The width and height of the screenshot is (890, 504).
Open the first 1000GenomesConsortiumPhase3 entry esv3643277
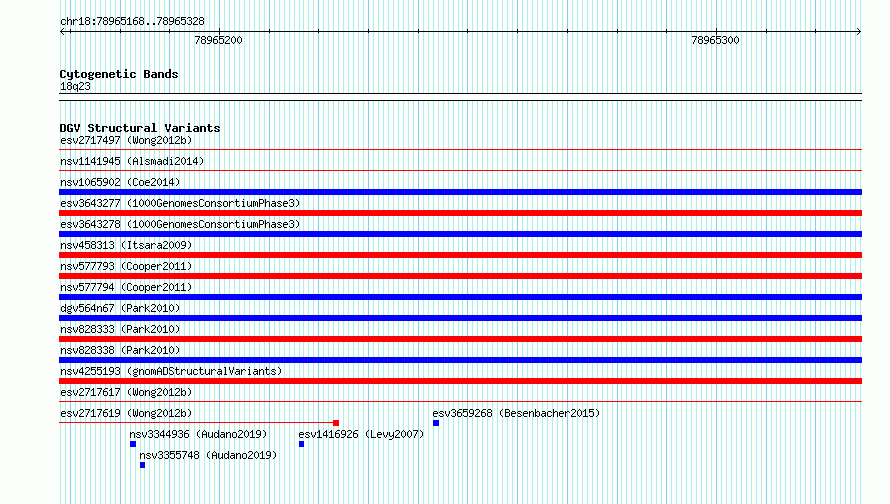click(180, 203)
